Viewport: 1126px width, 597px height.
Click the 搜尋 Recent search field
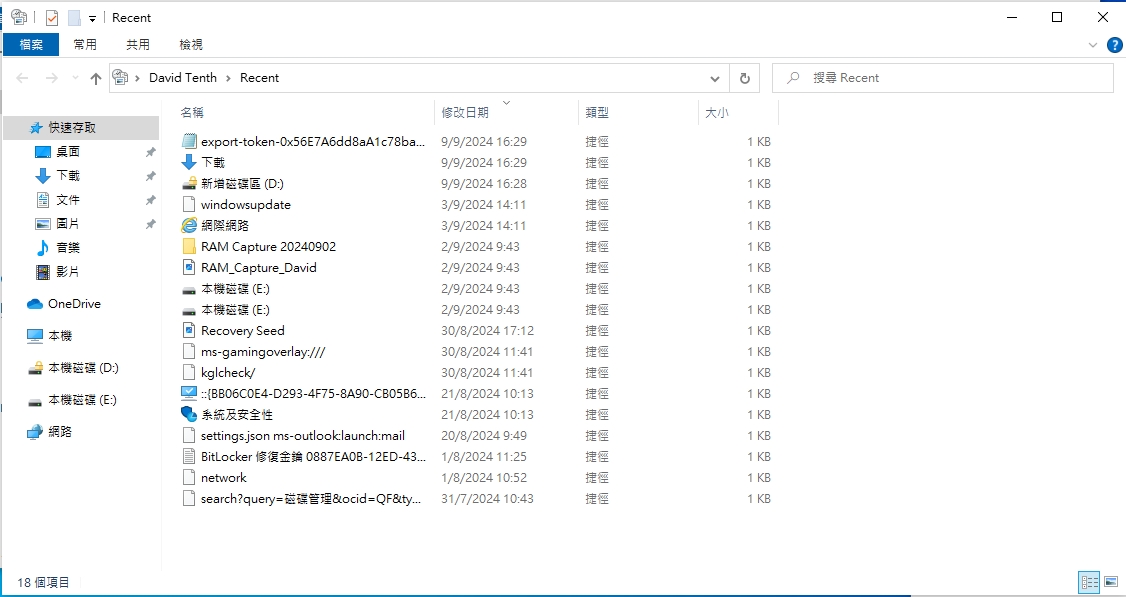tap(943, 78)
